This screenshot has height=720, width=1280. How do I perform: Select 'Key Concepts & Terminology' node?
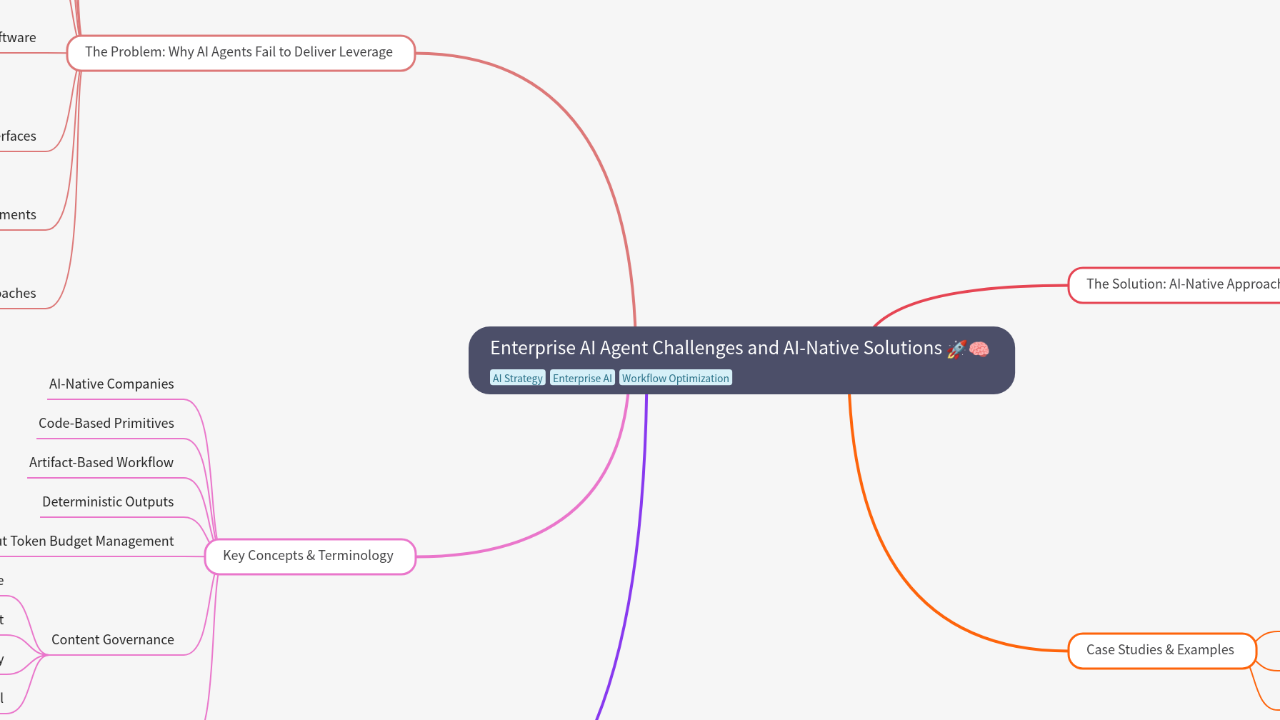309,555
